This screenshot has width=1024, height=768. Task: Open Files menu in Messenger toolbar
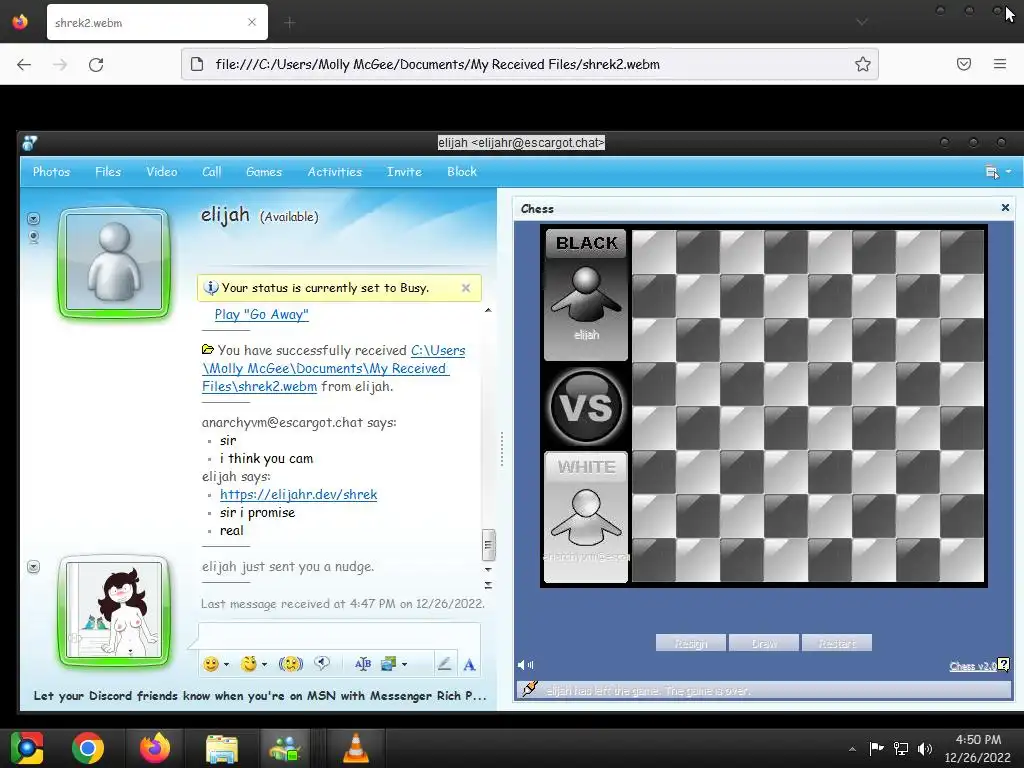[x=108, y=172]
